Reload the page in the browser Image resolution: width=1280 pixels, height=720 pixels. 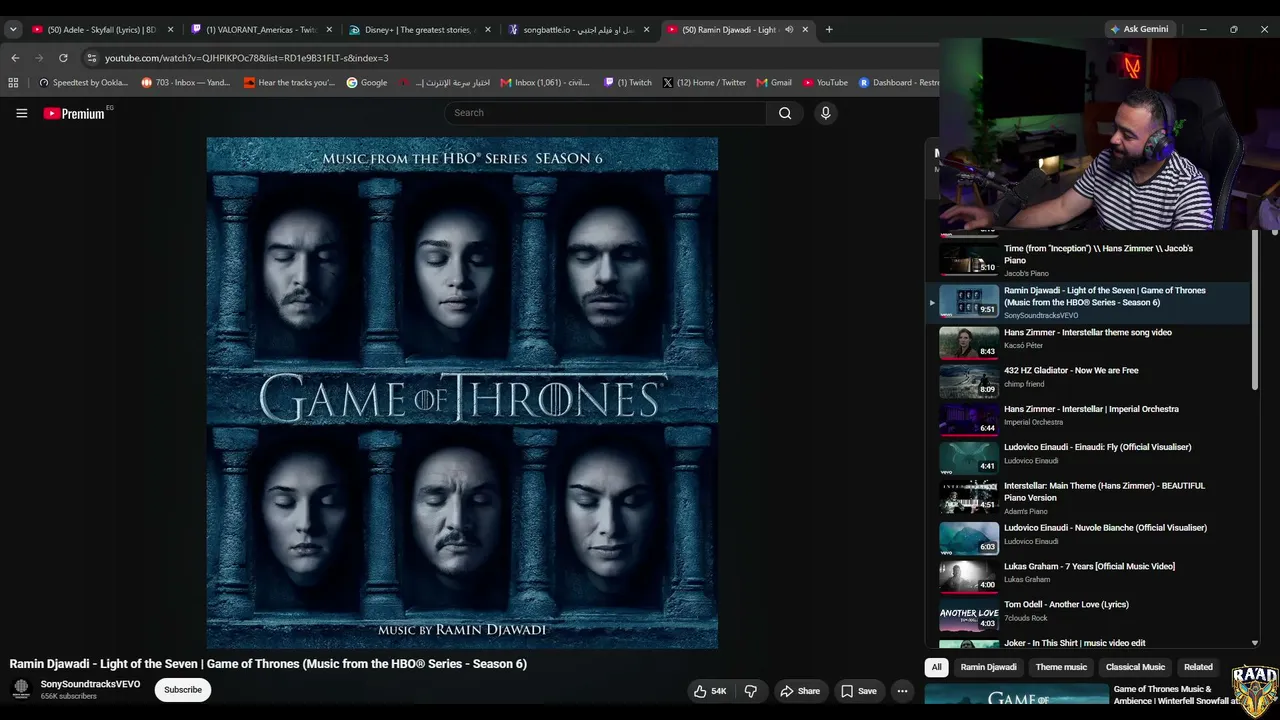coord(63,58)
